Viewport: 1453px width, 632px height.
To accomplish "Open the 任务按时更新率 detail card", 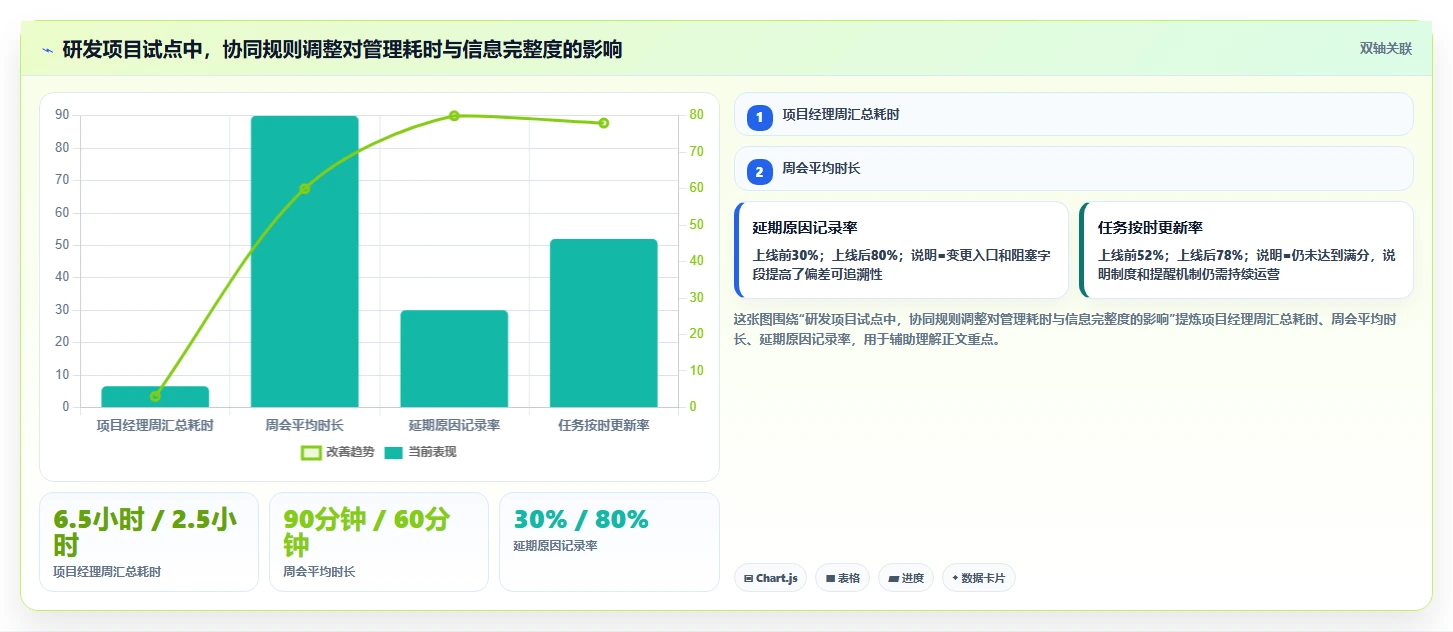I will coord(1246,250).
